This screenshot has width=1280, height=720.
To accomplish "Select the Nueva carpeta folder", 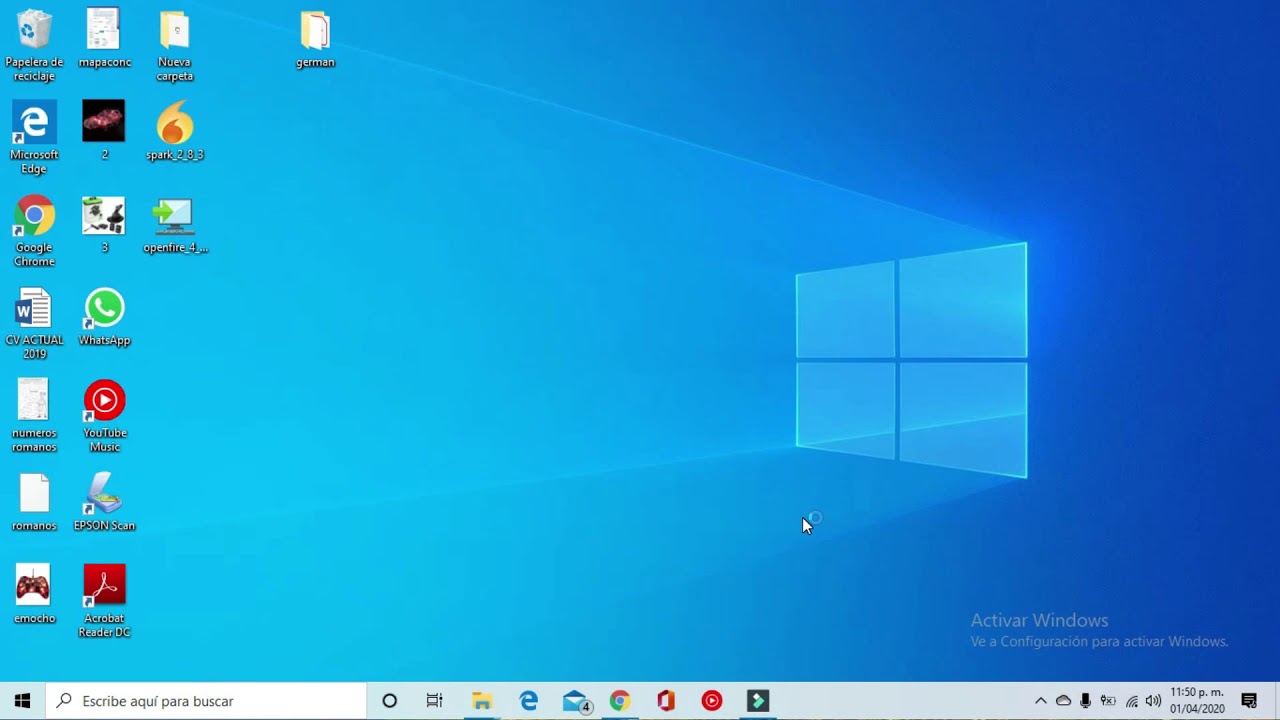I will point(174,45).
